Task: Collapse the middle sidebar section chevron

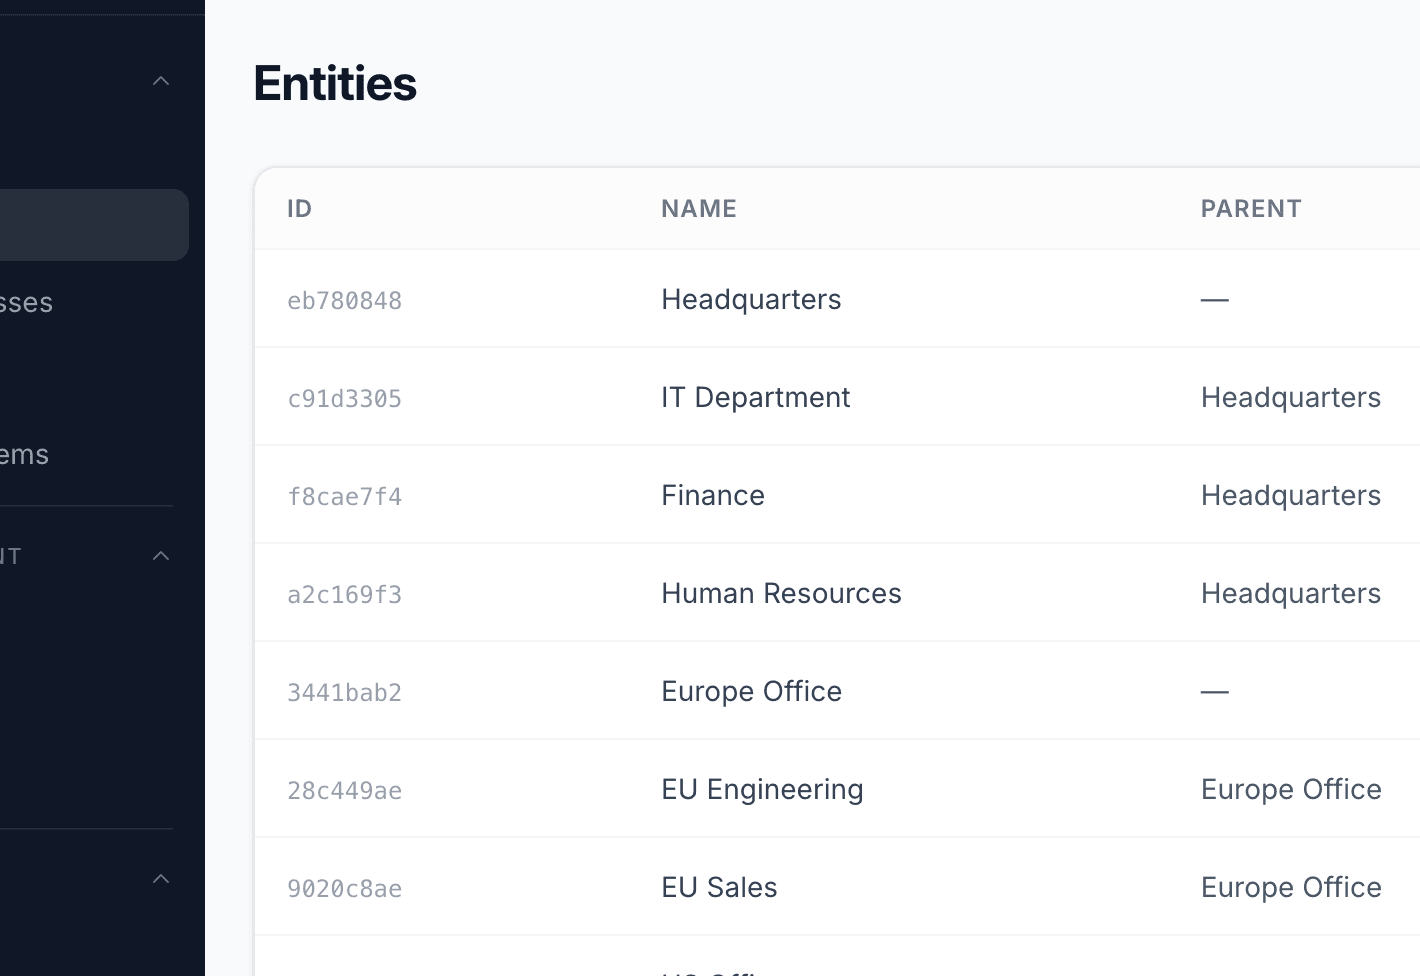Action: click(x=160, y=555)
